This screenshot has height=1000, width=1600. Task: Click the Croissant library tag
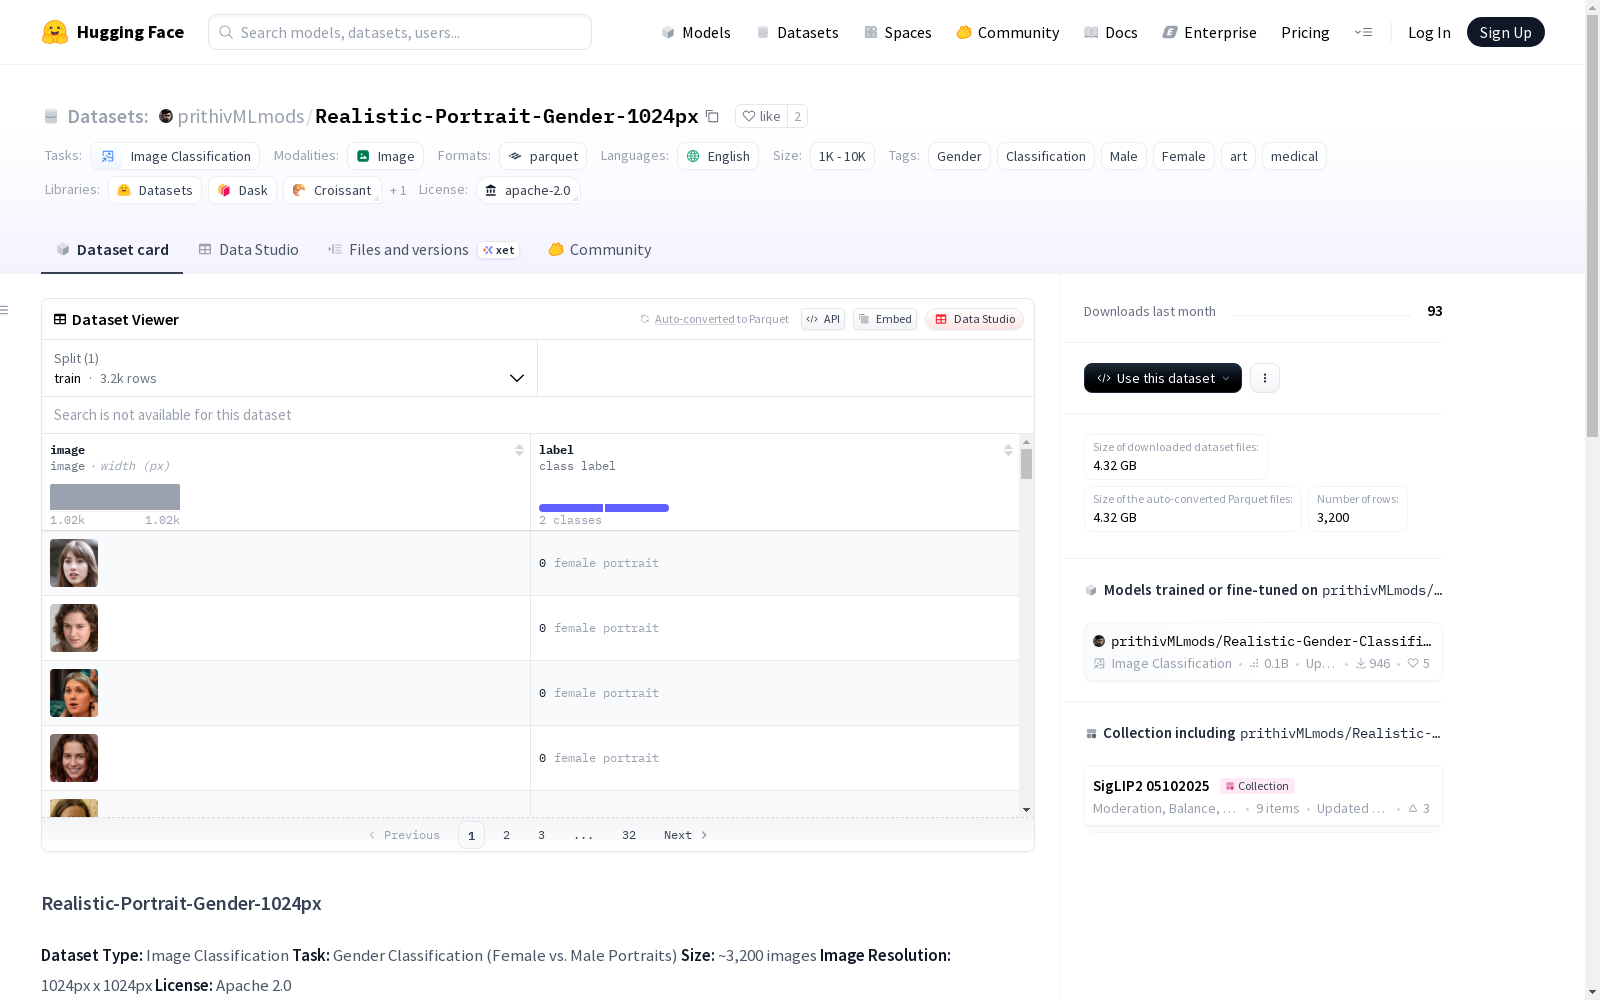coord(332,190)
